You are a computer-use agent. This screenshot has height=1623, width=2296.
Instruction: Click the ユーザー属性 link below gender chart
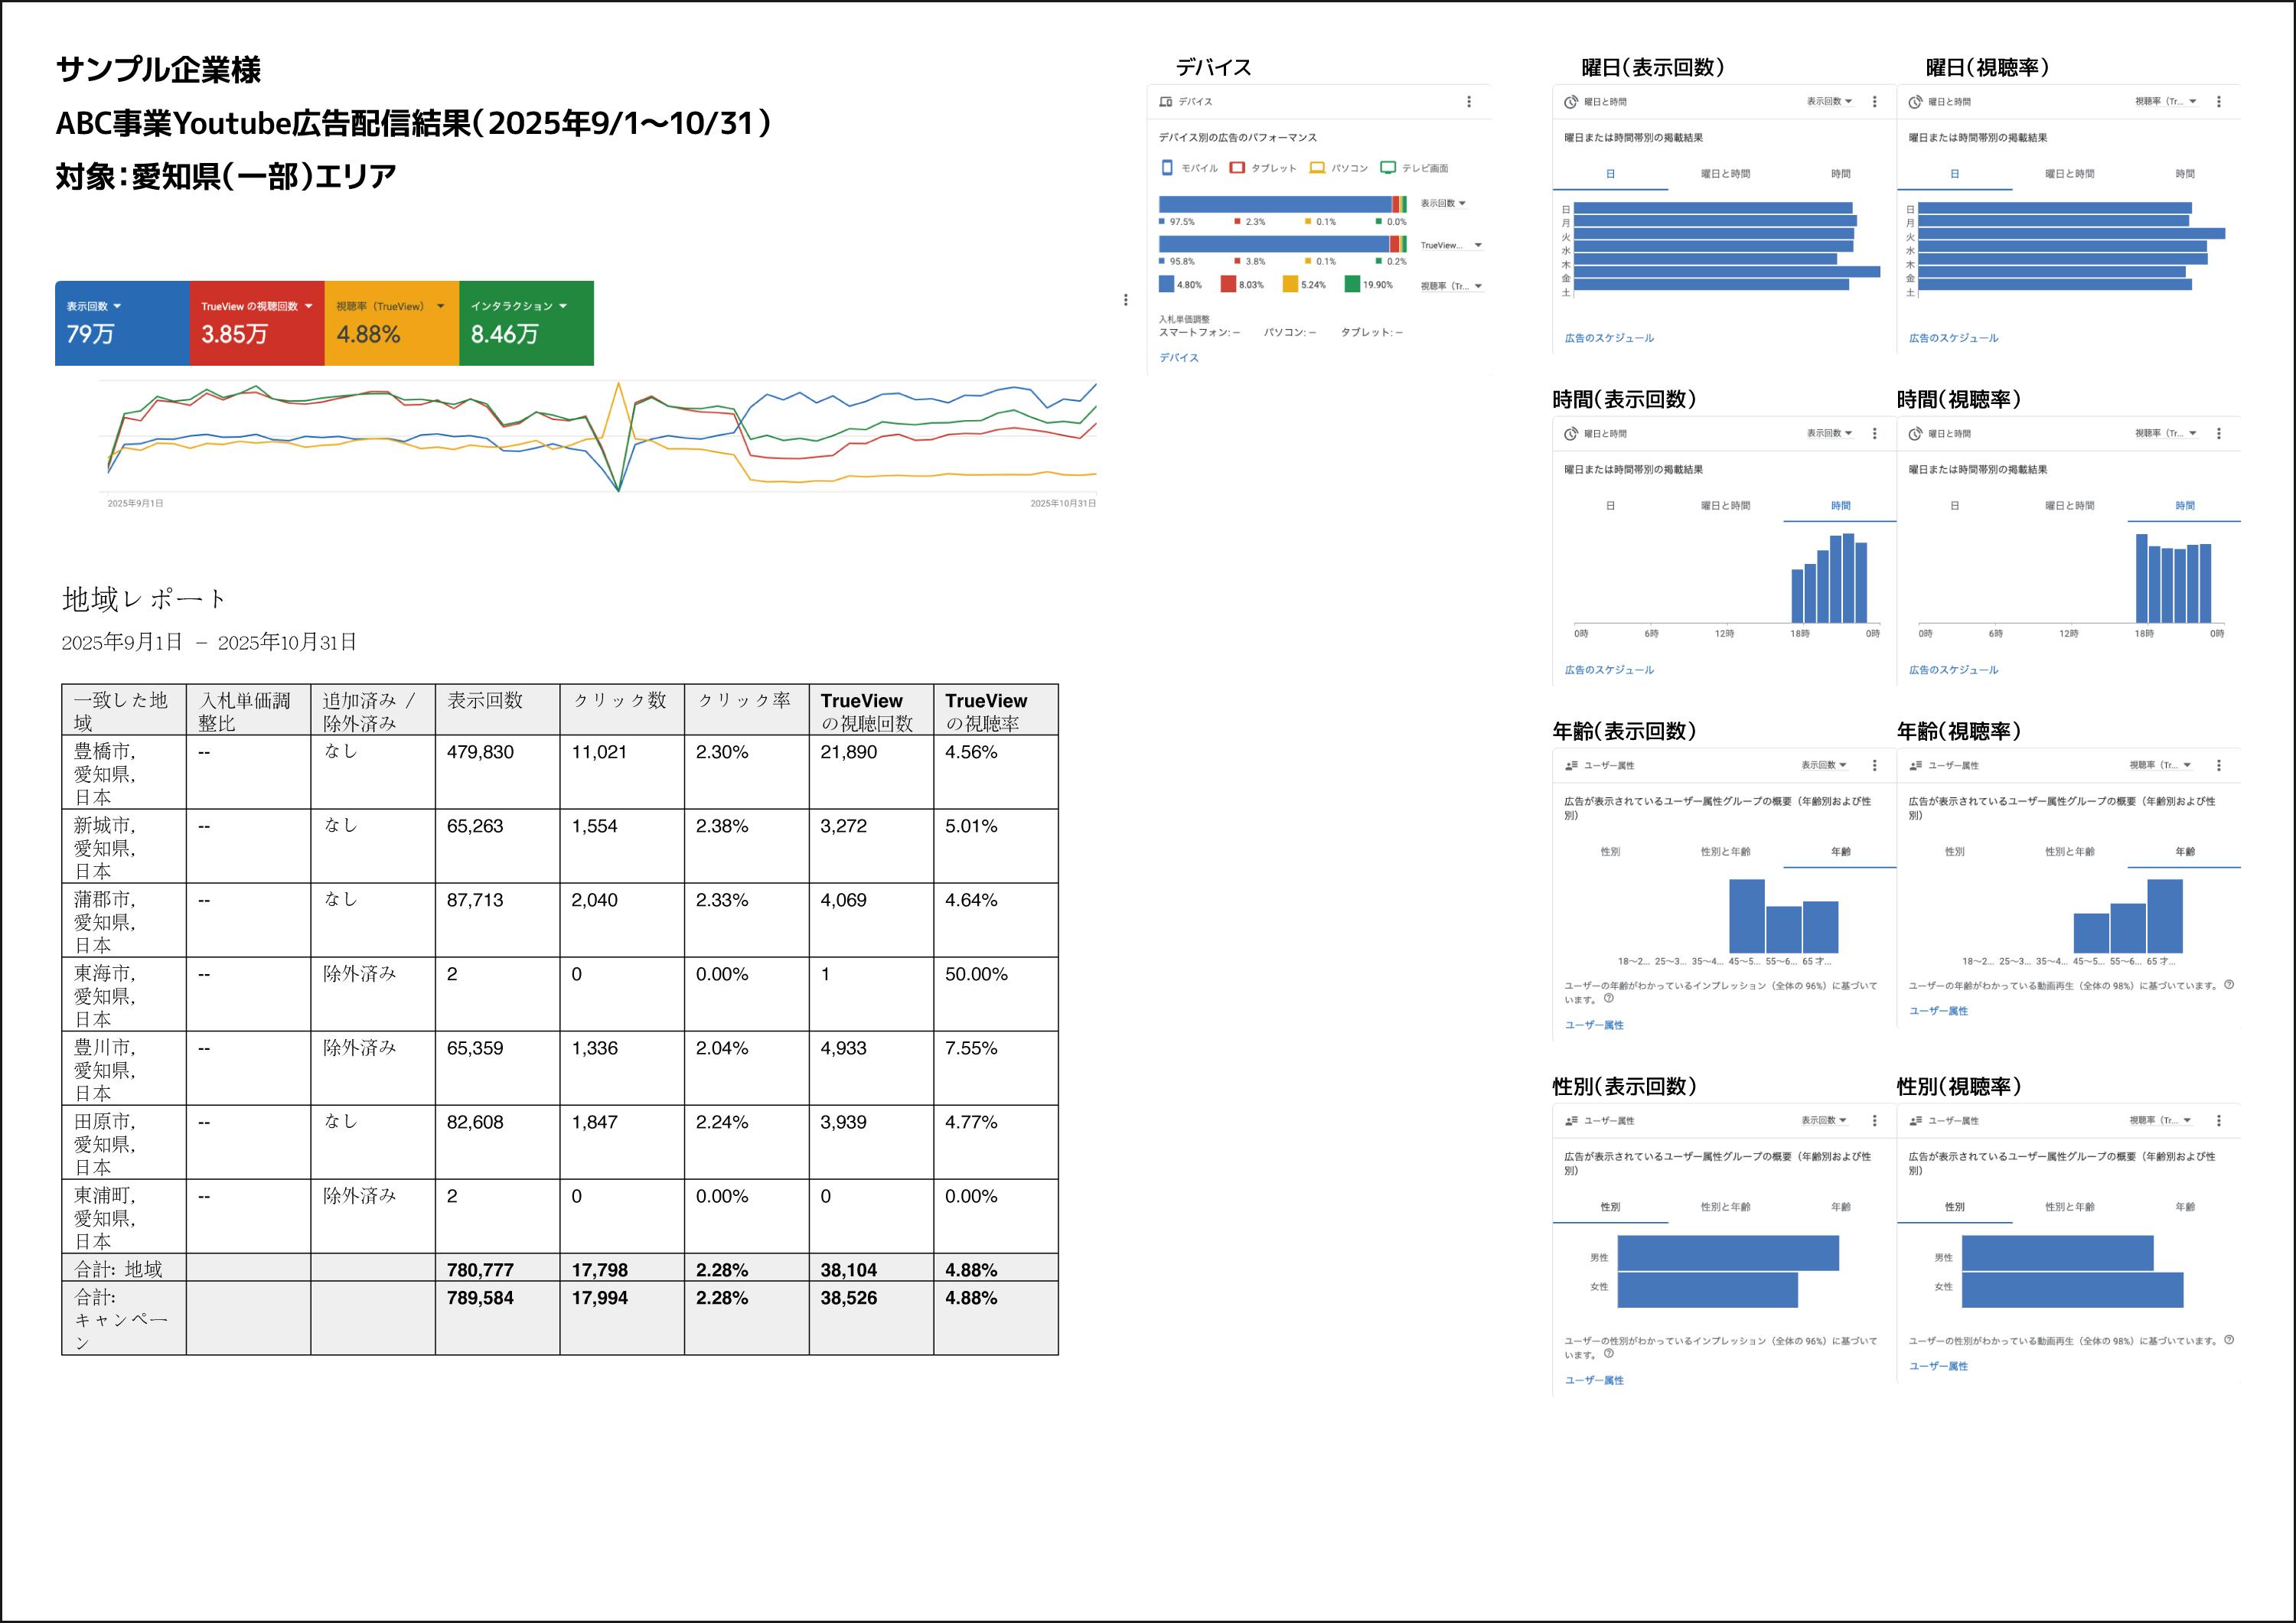point(1594,1380)
